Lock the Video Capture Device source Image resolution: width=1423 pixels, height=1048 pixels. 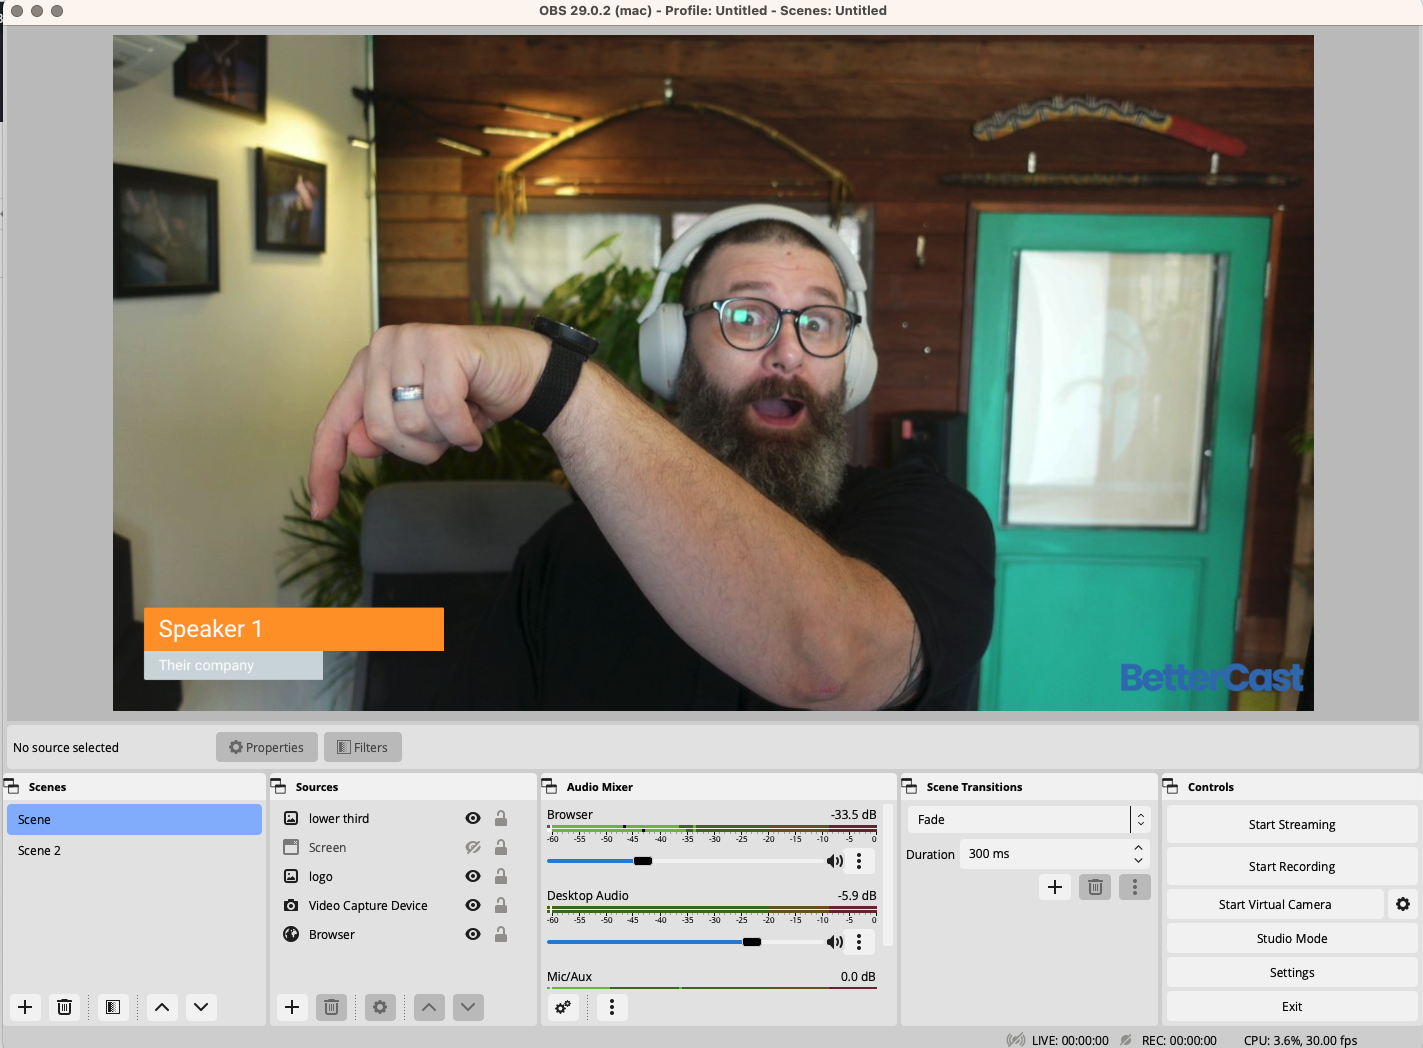coord(501,905)
